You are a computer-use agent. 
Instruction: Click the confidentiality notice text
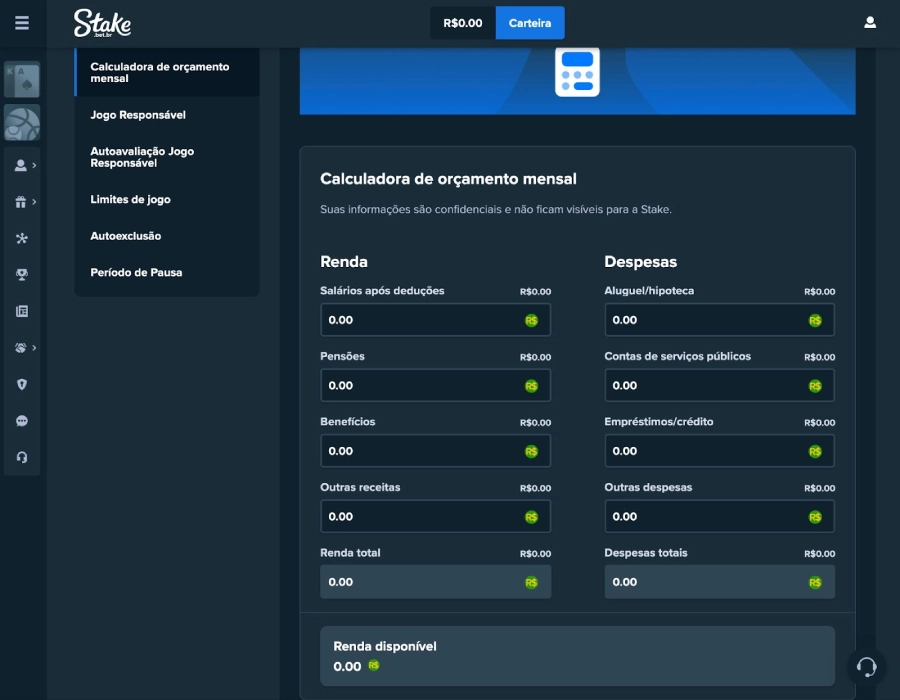tap(496, 209)
